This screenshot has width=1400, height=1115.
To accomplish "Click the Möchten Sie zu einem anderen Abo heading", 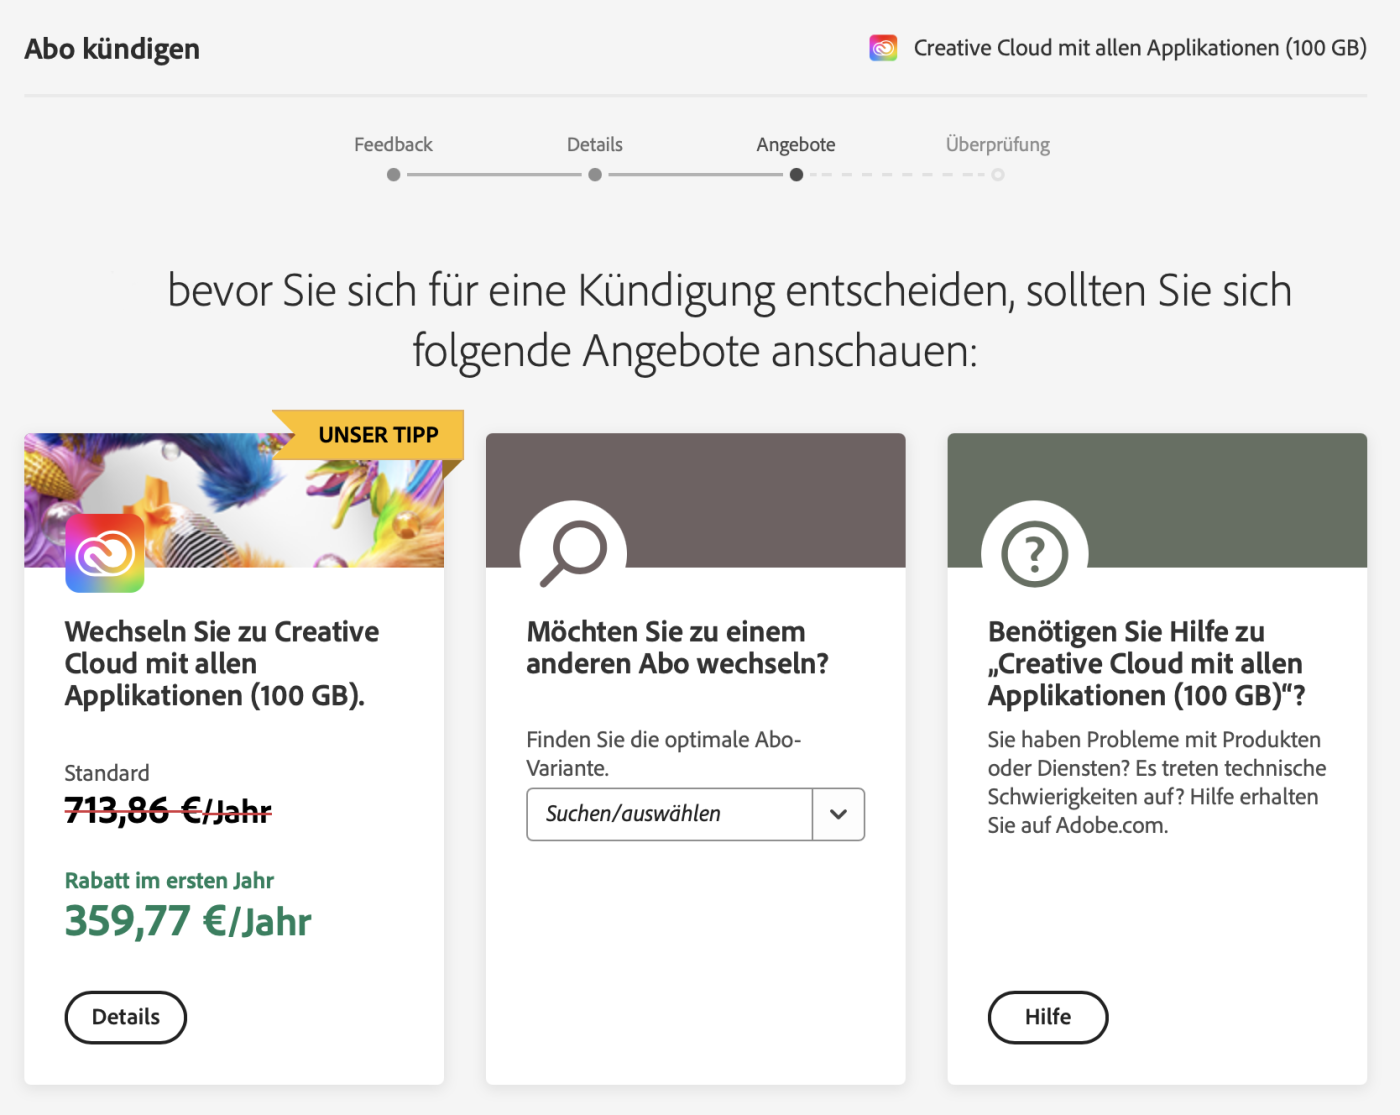I will pyautogui.click(x=677, y=647).
